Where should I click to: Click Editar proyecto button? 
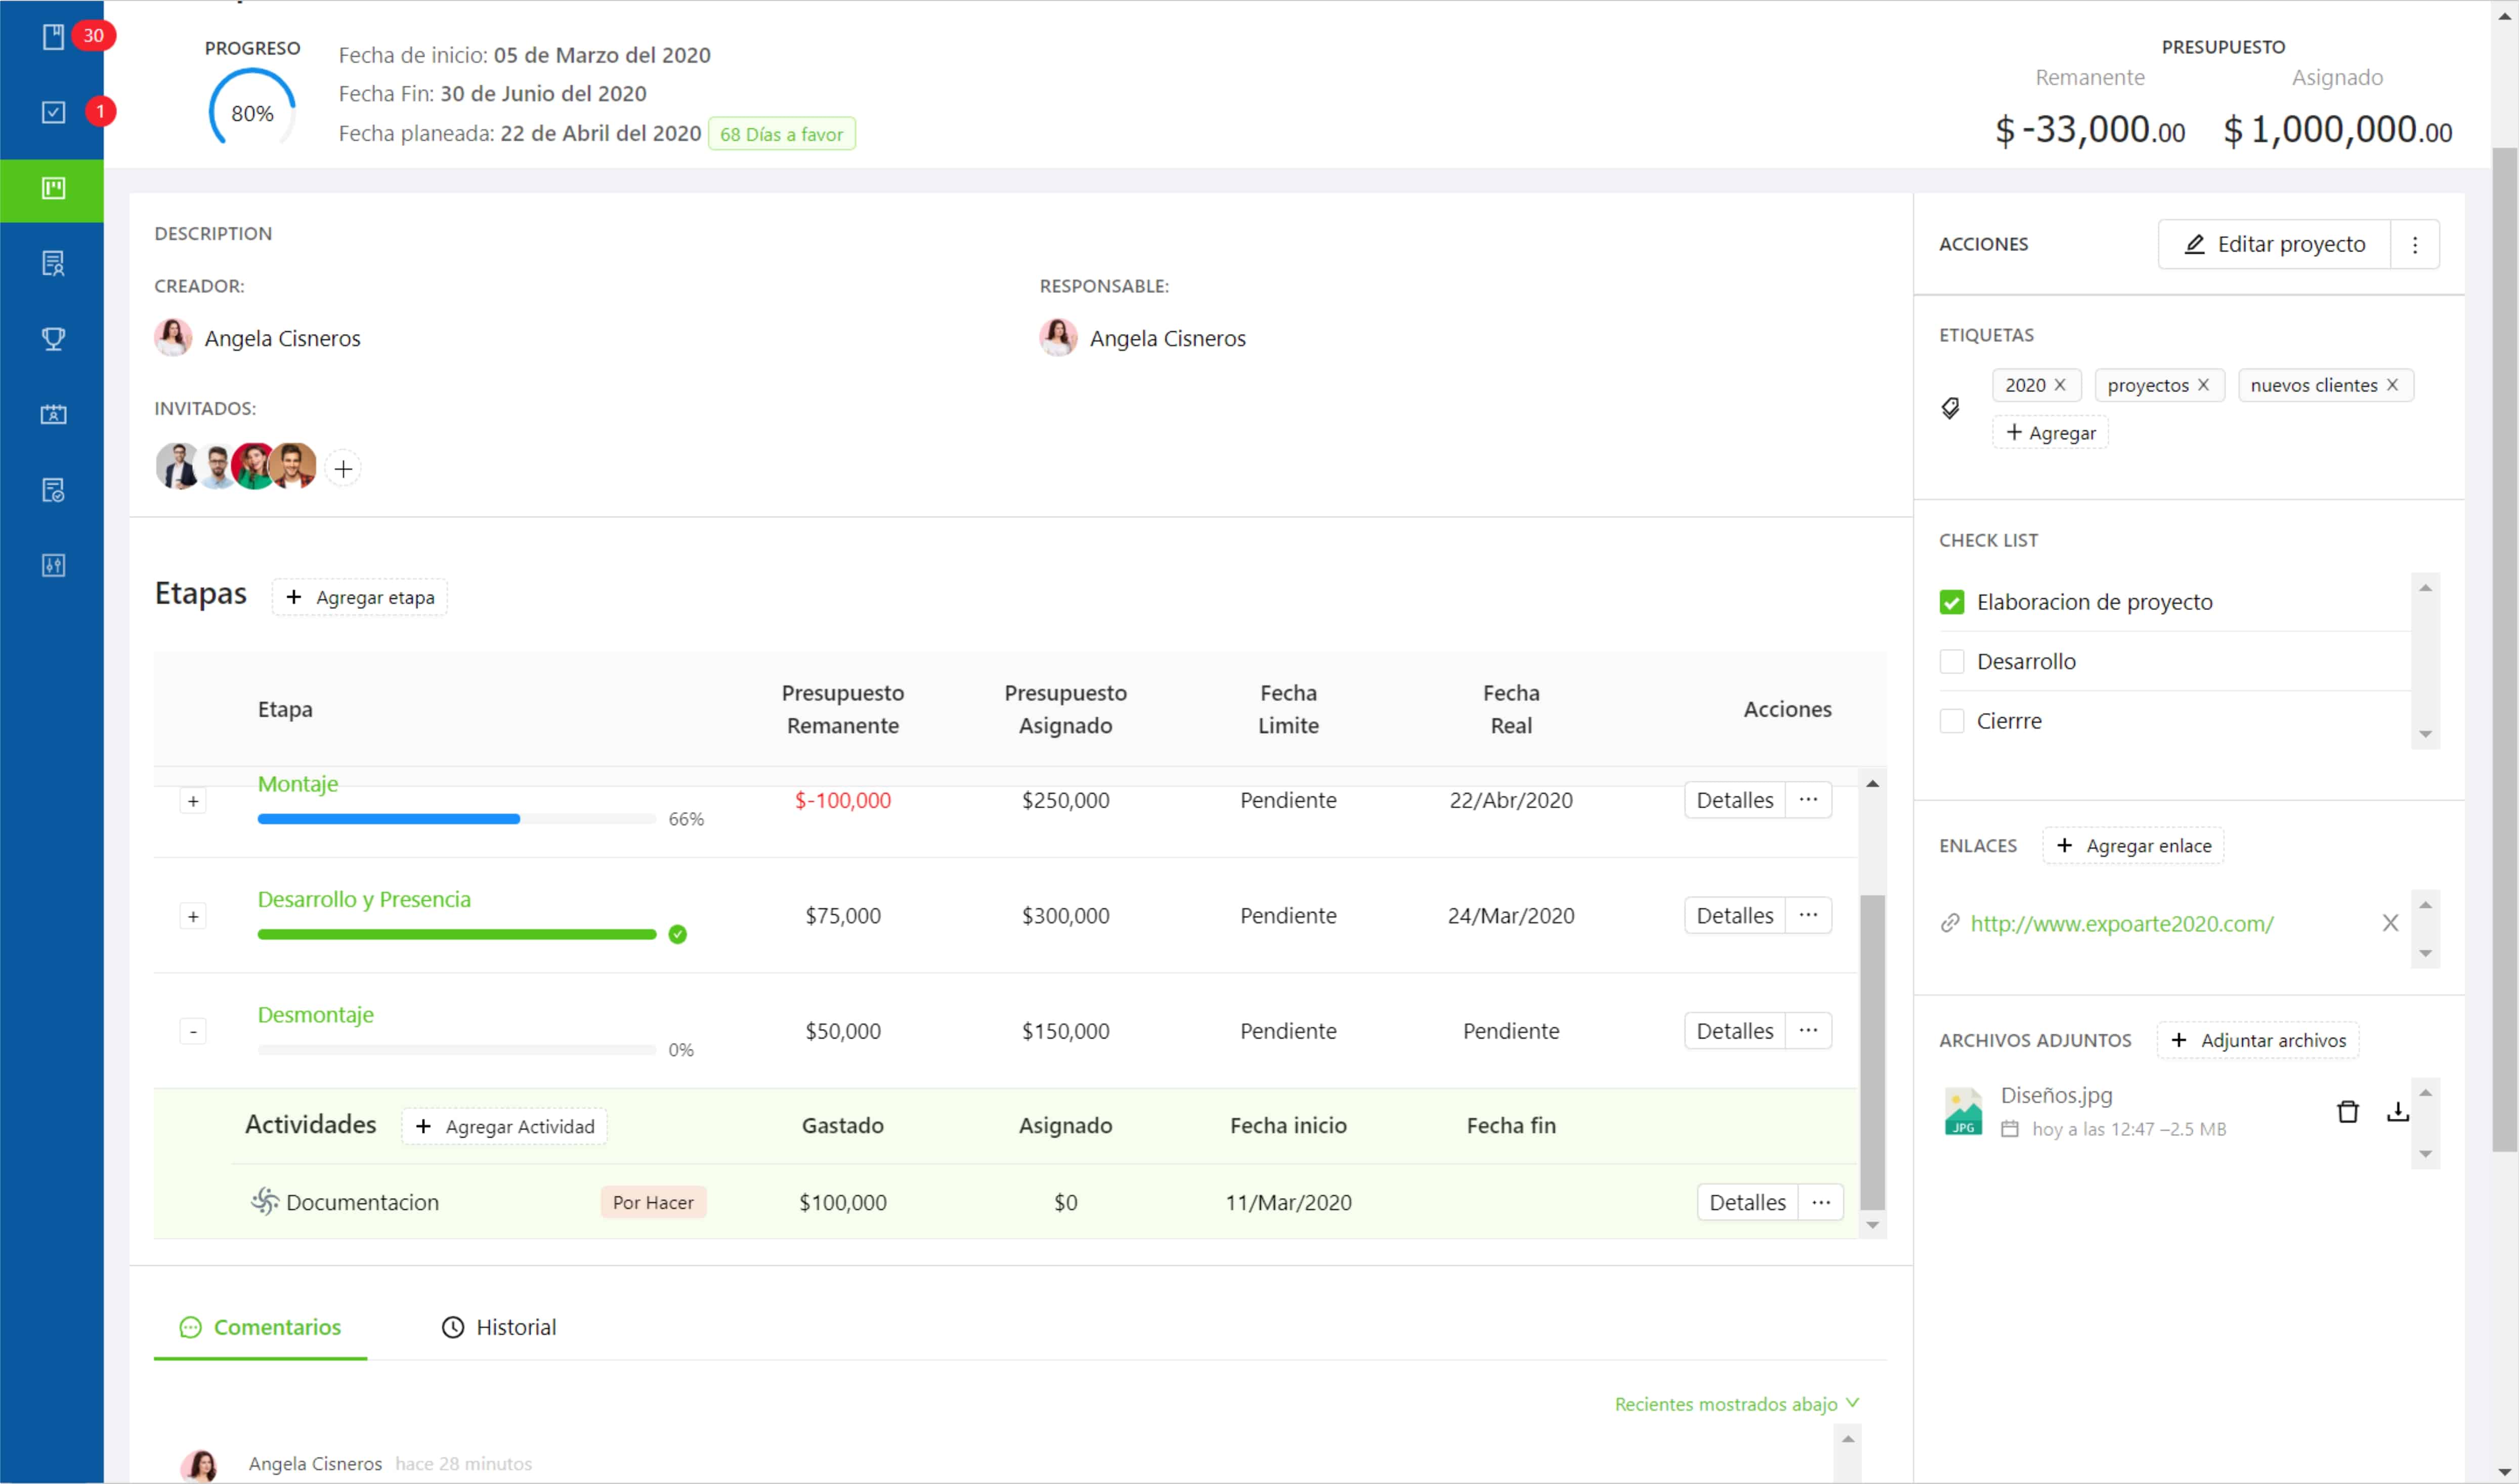tap(2274, 245)
